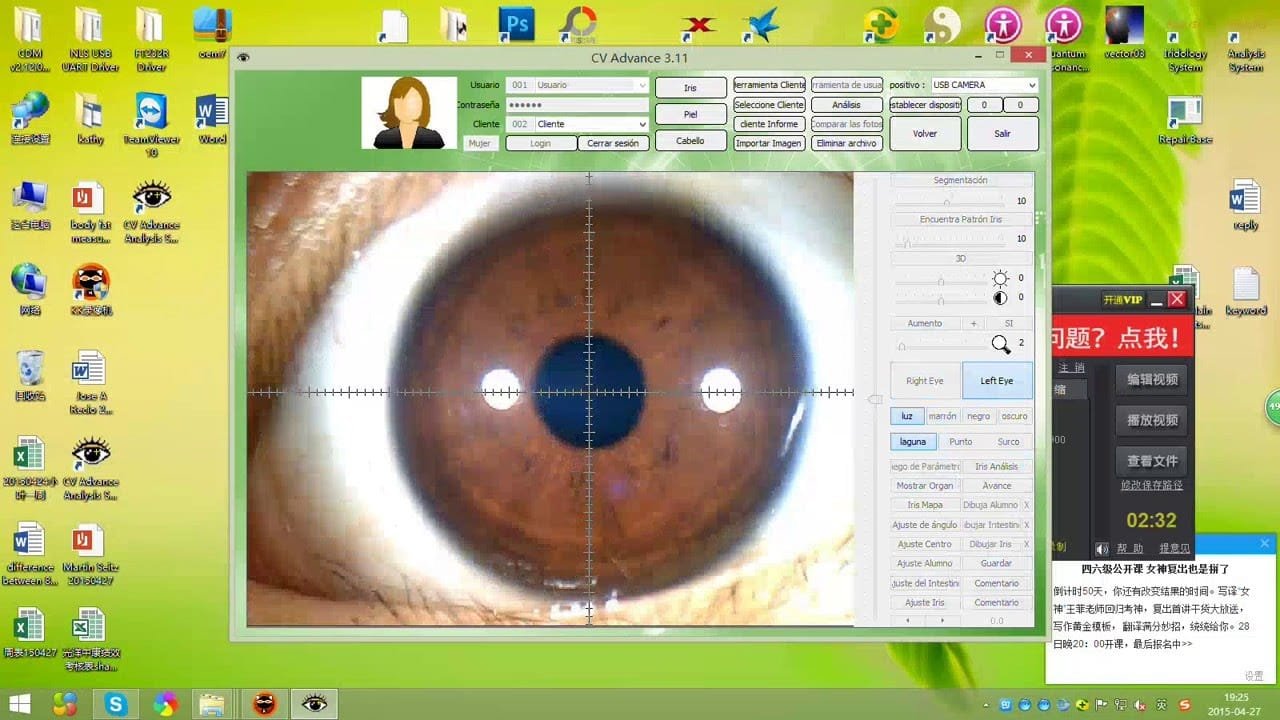The image size is (1280, 720).
Task: Click the magnifier zoom icon
Action: point(1000,345)
